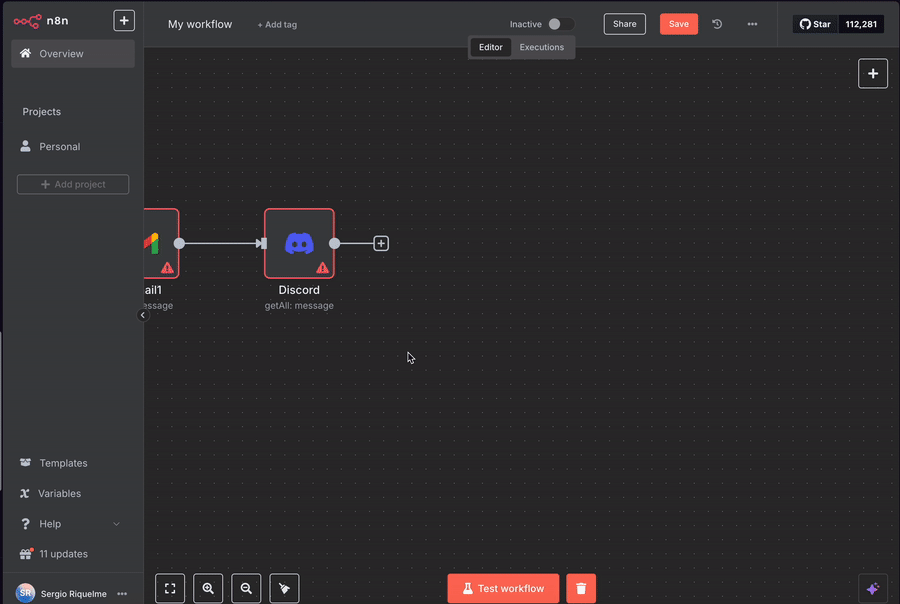Collapse the left sidebar
The width and height of the screenshot is (900, 604).
pos(142,315)
